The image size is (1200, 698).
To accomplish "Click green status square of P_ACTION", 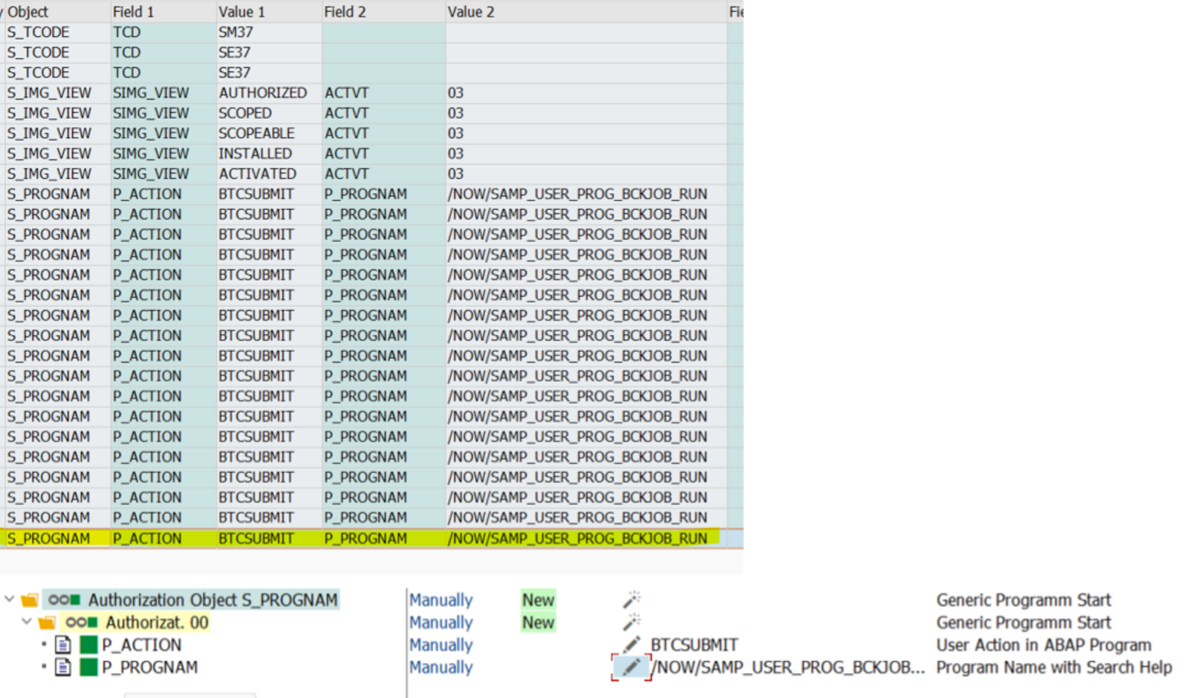I will click(x=88, y=645).
